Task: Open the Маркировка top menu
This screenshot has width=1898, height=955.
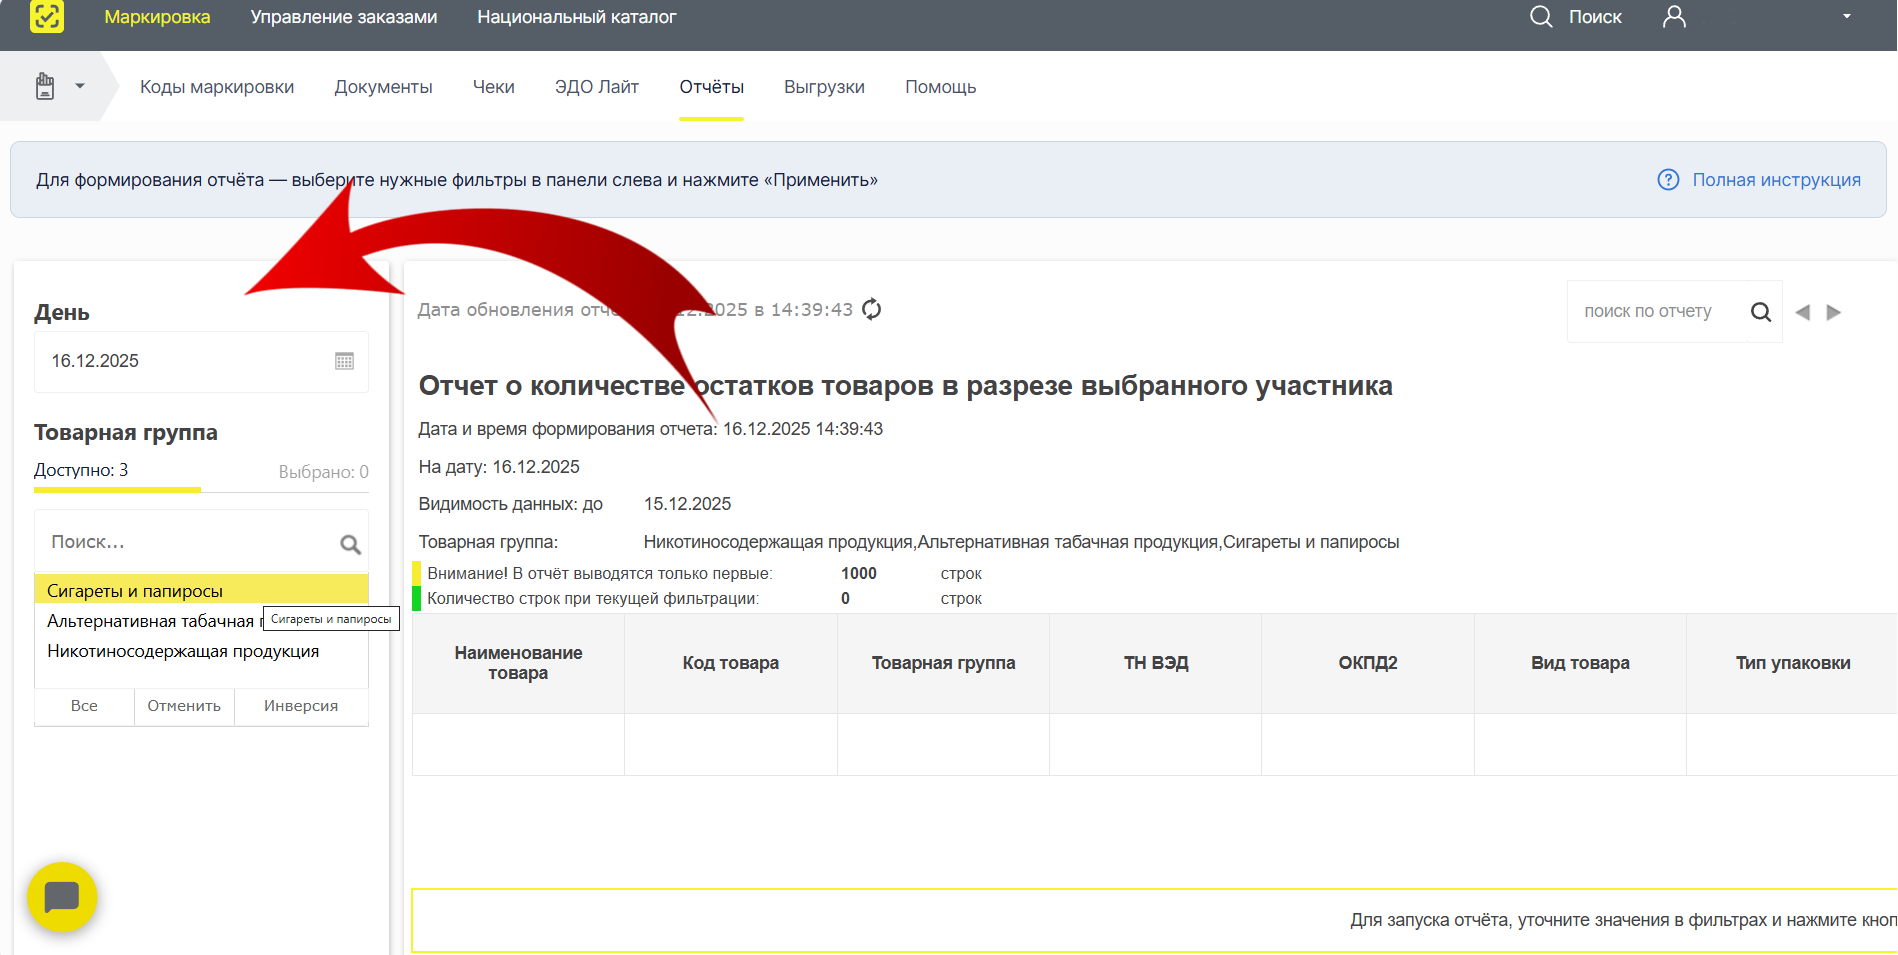Action: [157, 17]
